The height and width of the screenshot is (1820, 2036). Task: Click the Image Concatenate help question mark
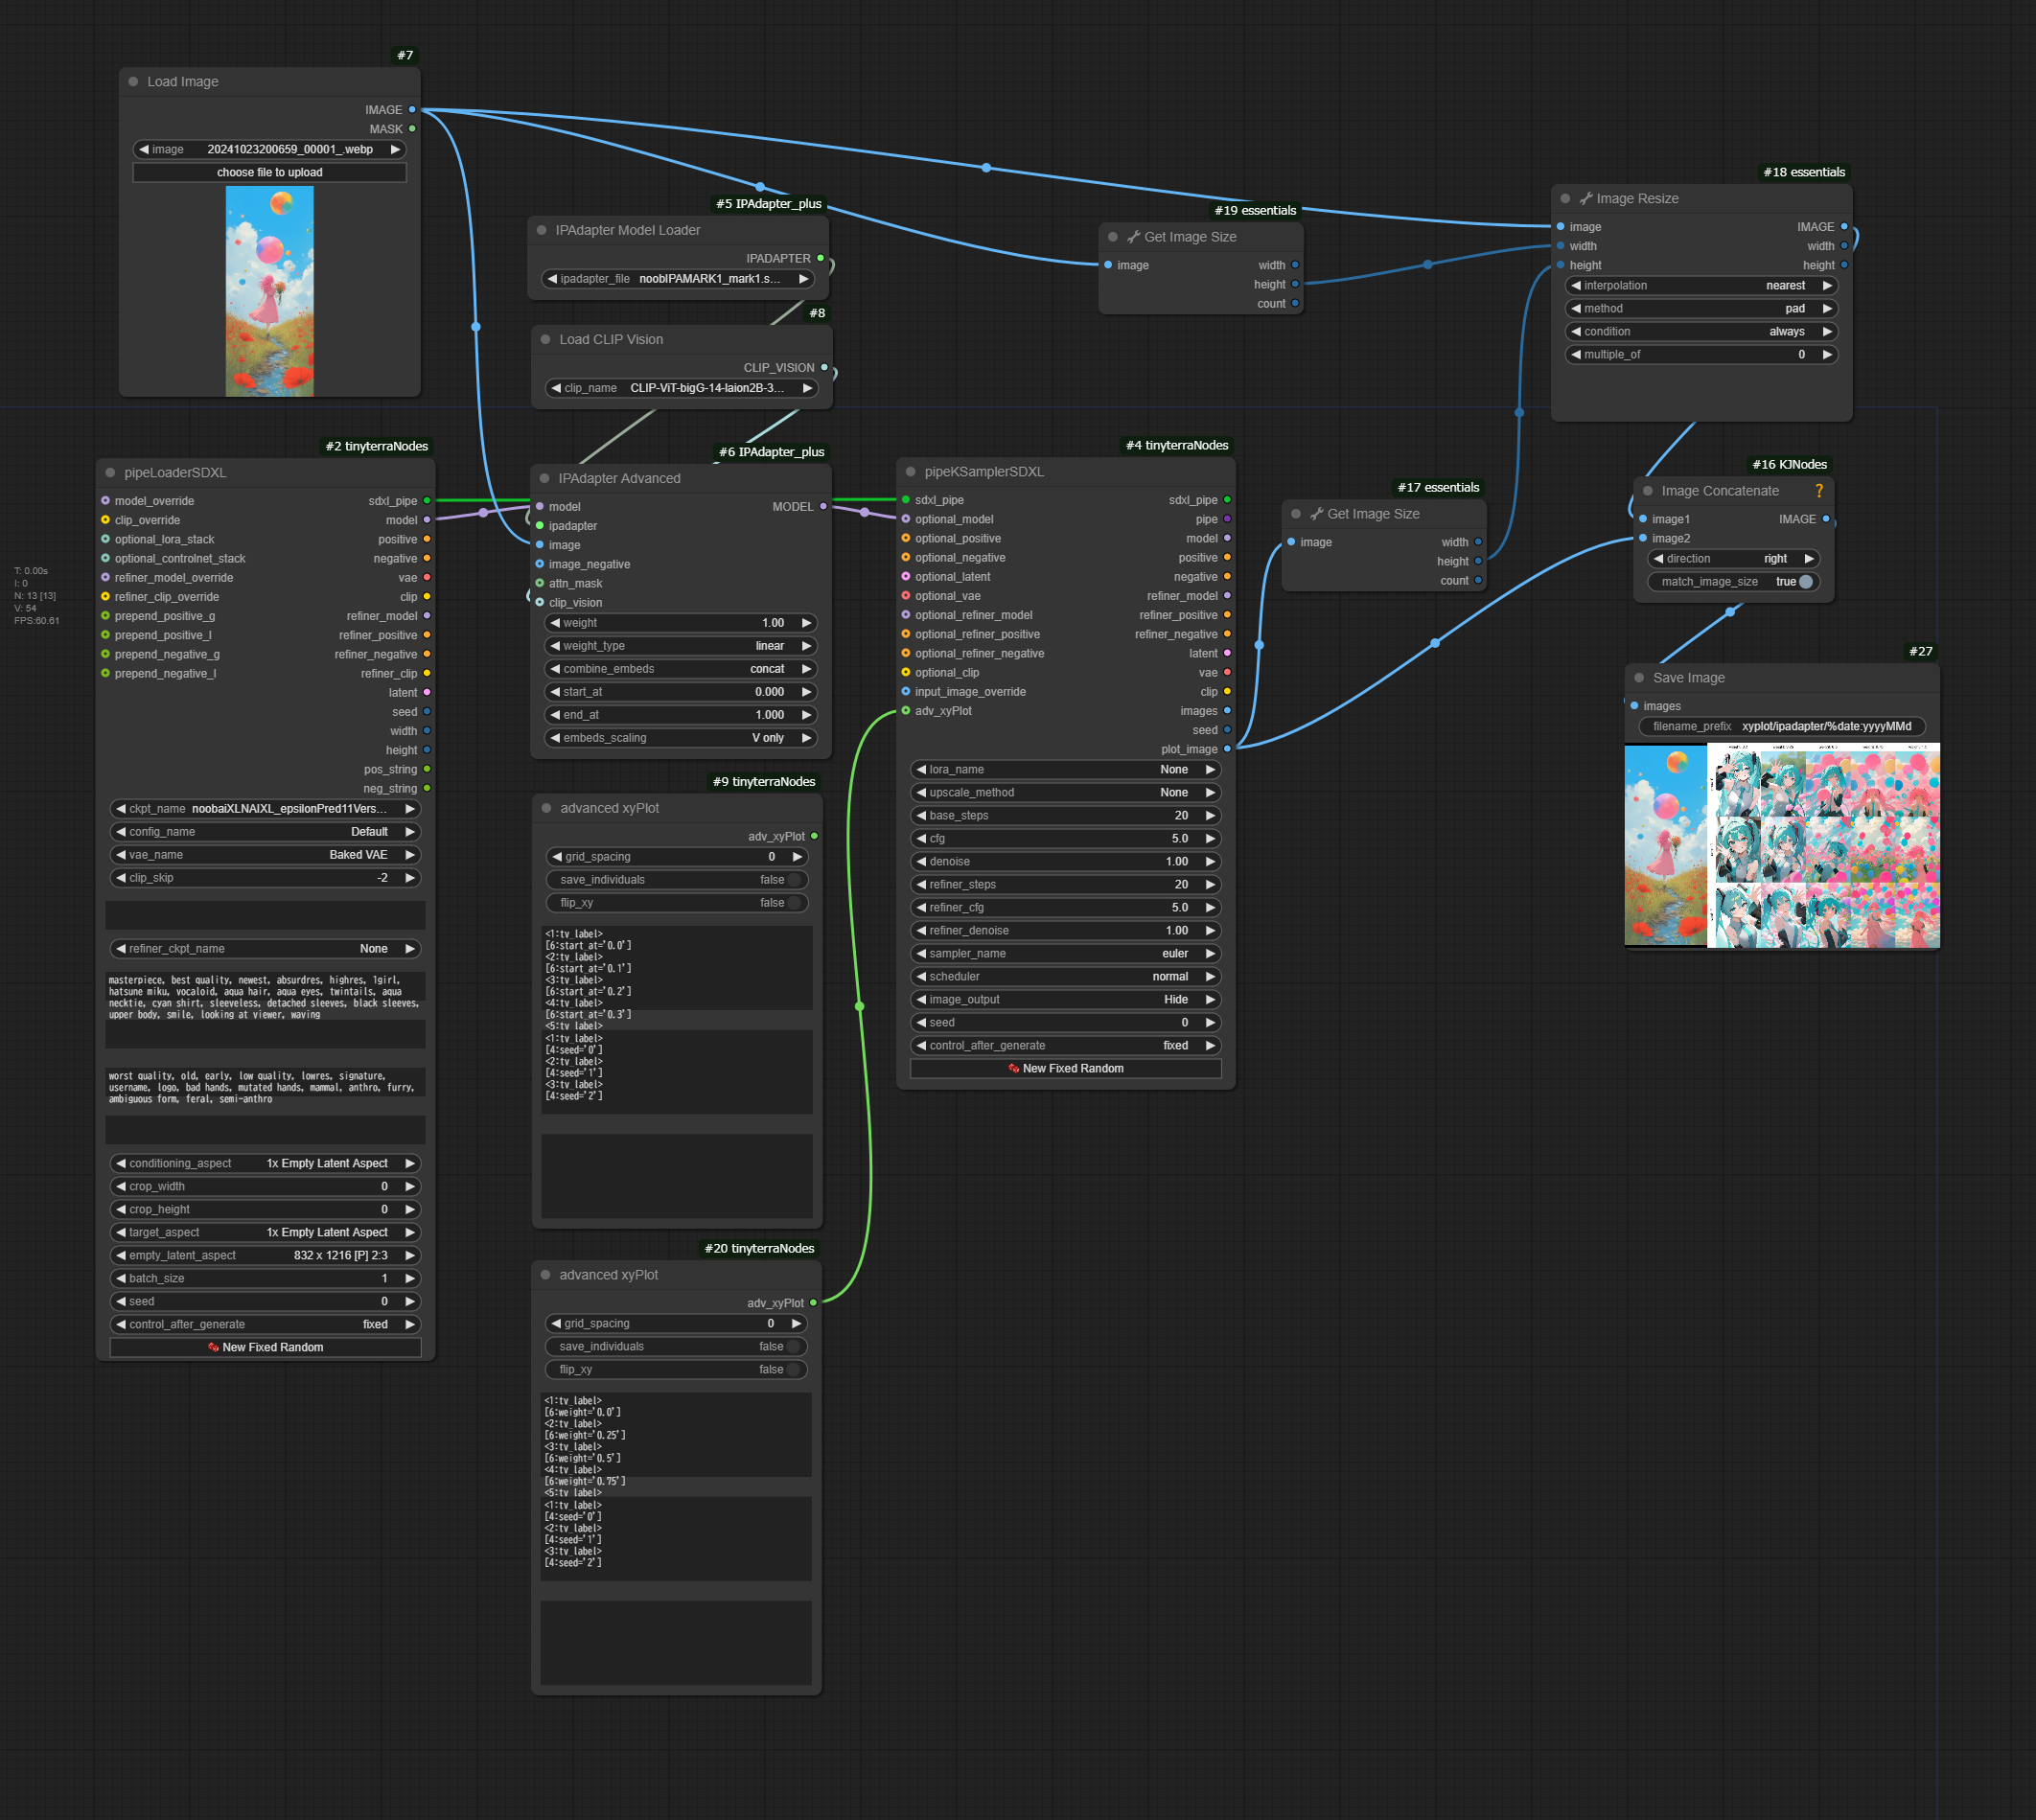[x=1819, y=491]
